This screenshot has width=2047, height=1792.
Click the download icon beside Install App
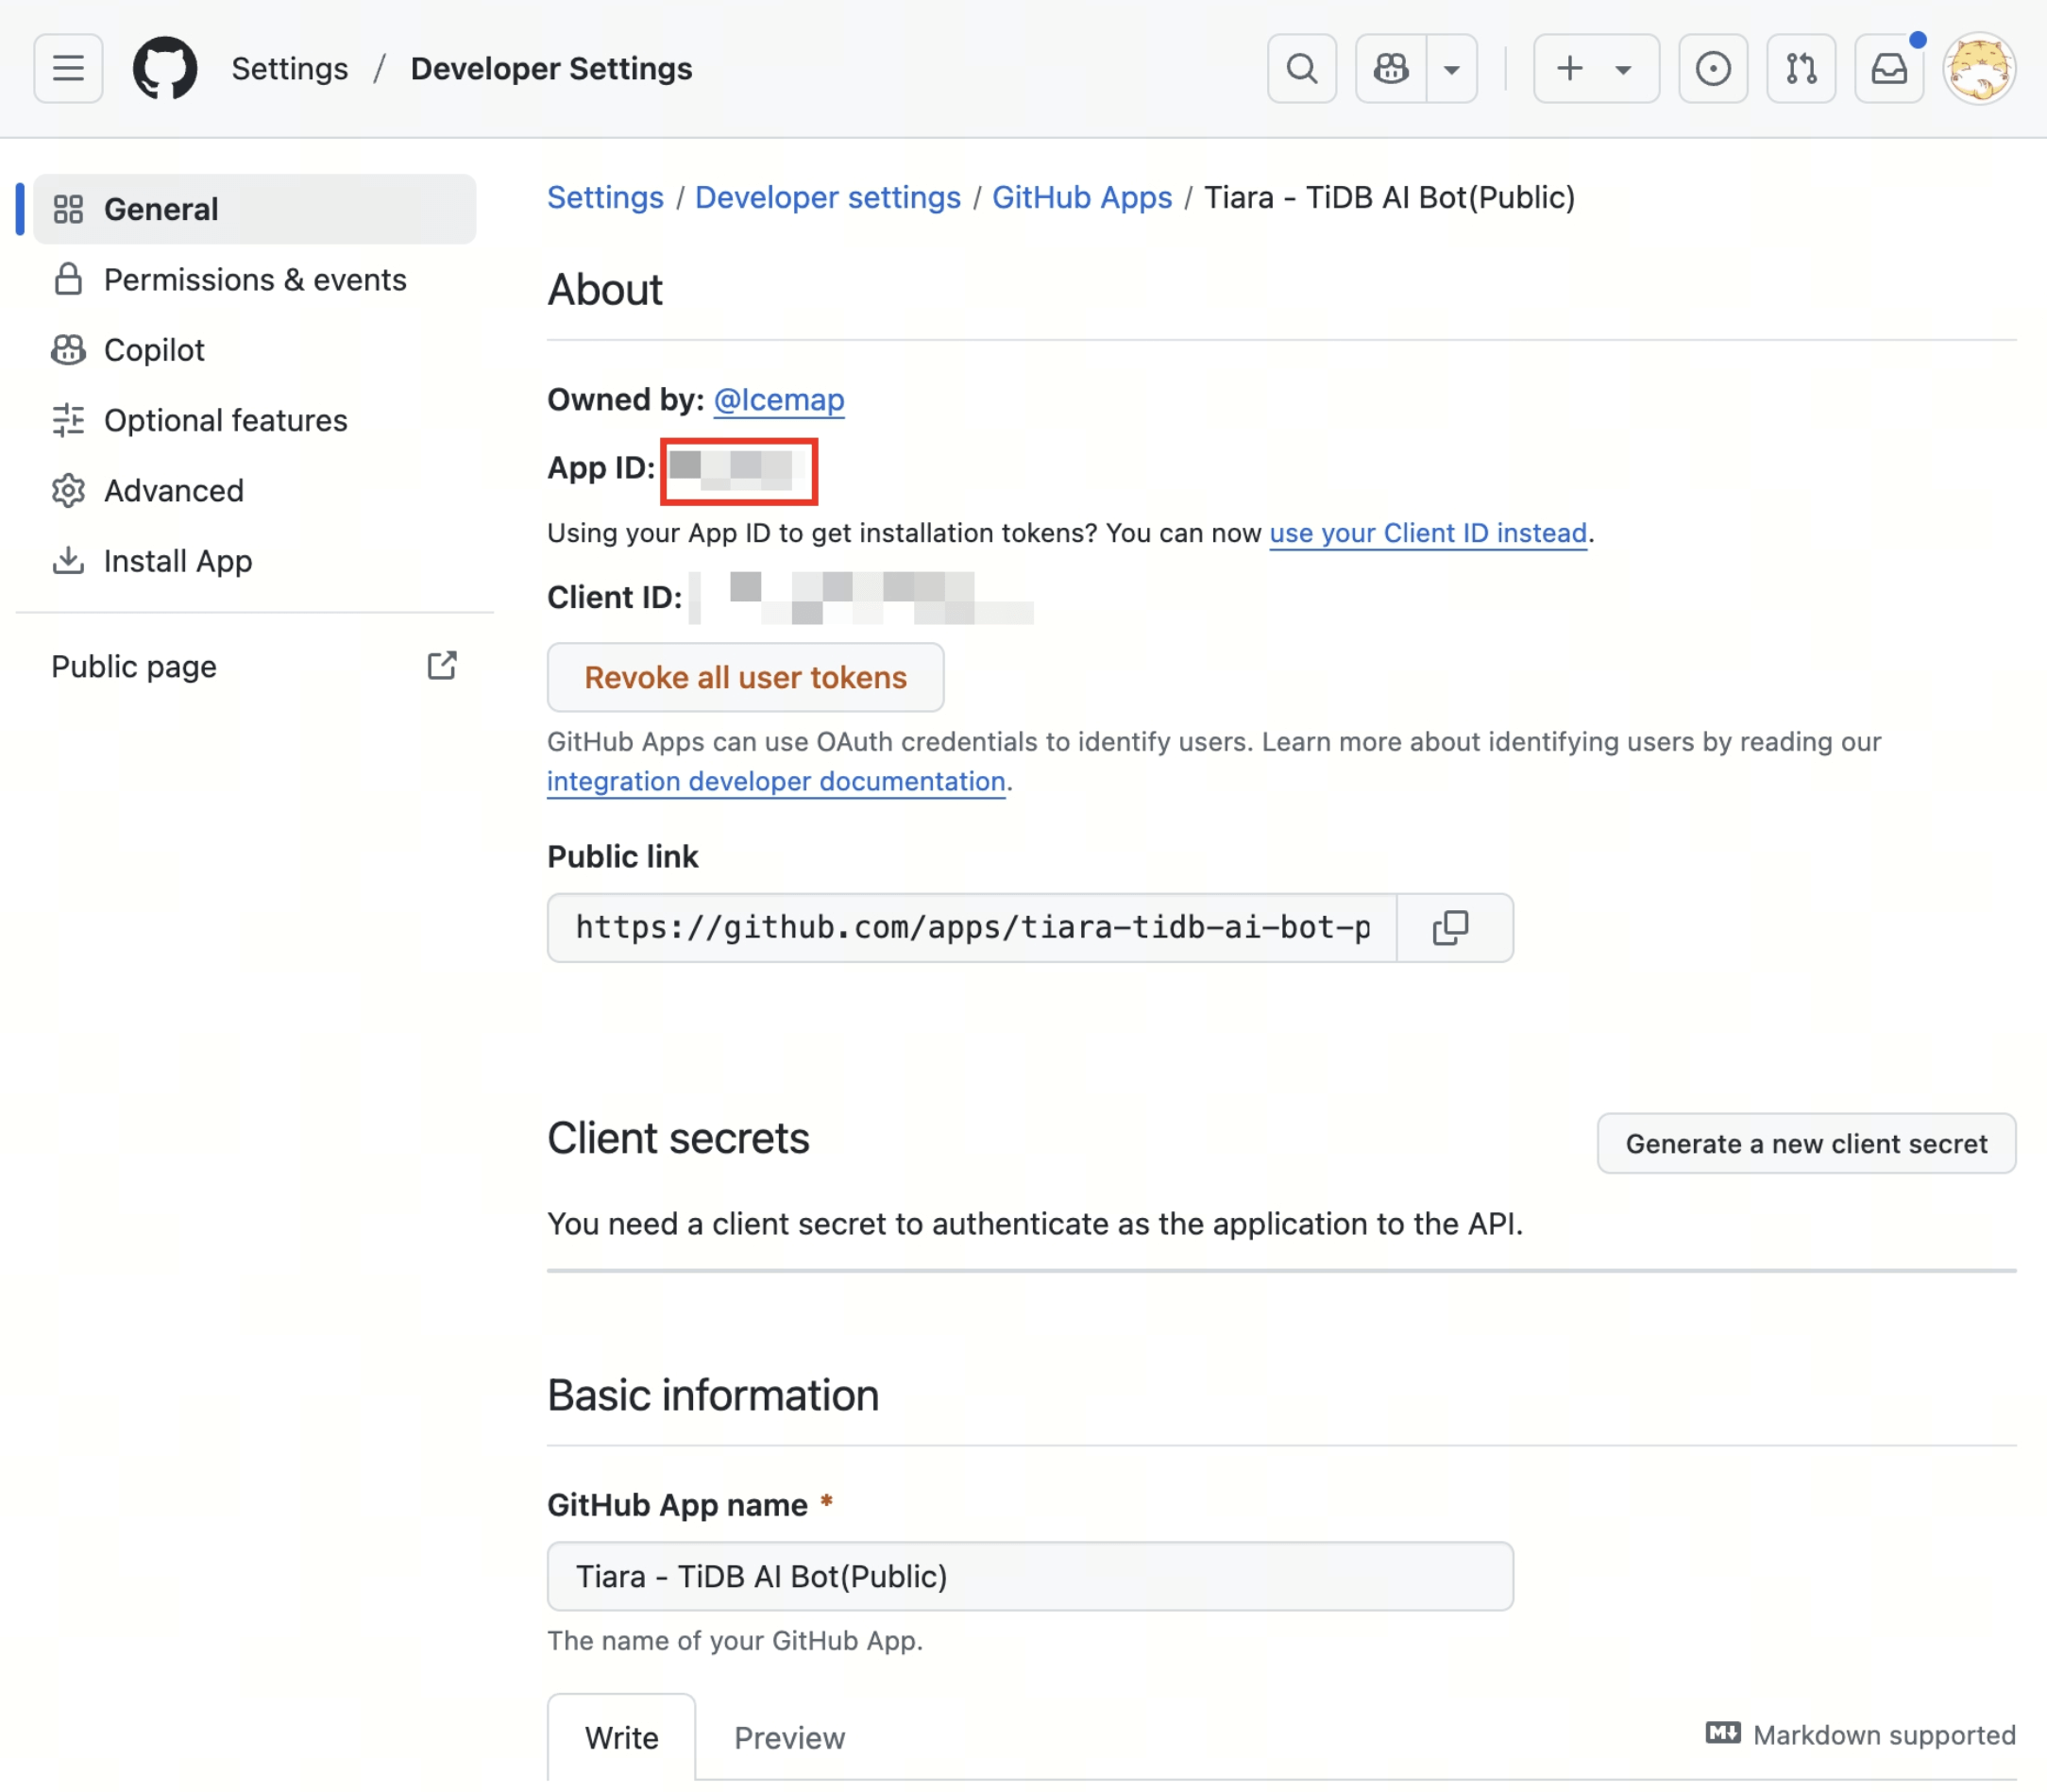click(x=68, y=561)
